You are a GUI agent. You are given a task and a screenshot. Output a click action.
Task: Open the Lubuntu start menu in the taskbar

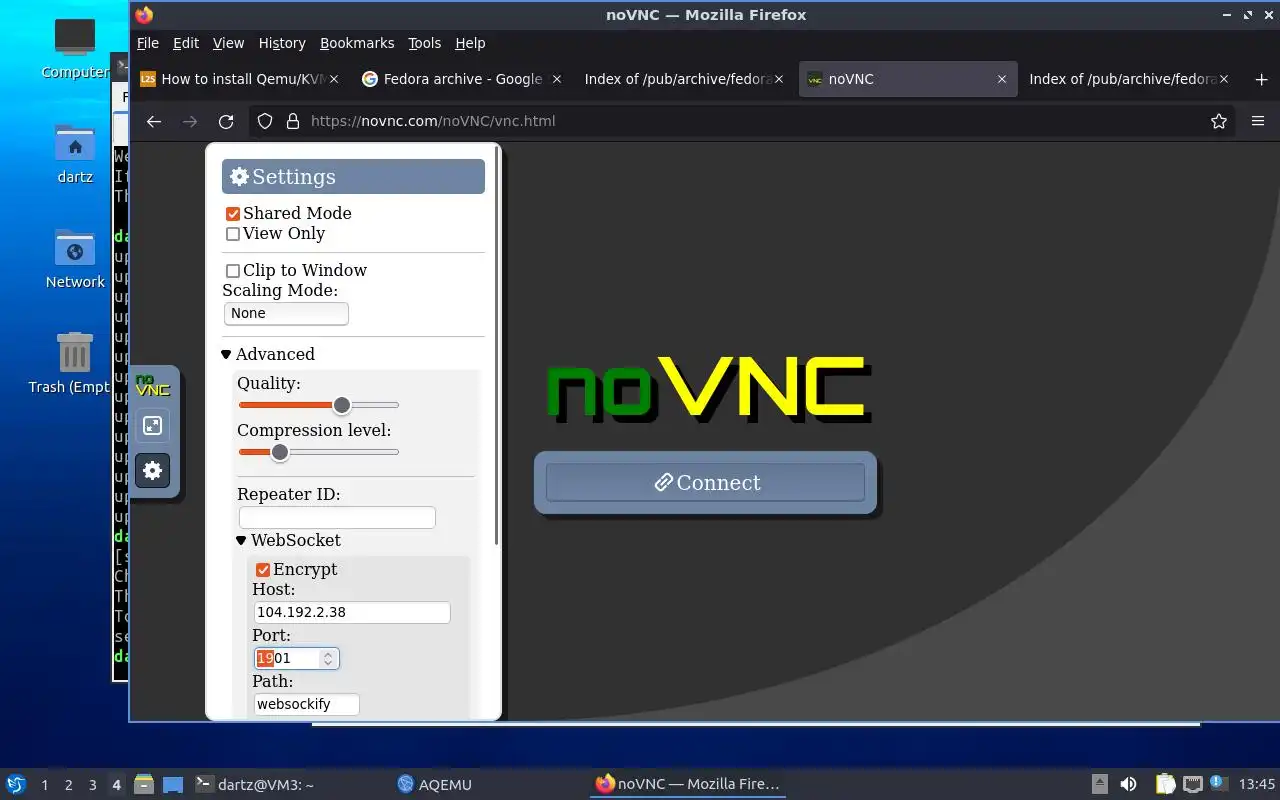pyautogui.click(x=16, y=784)
